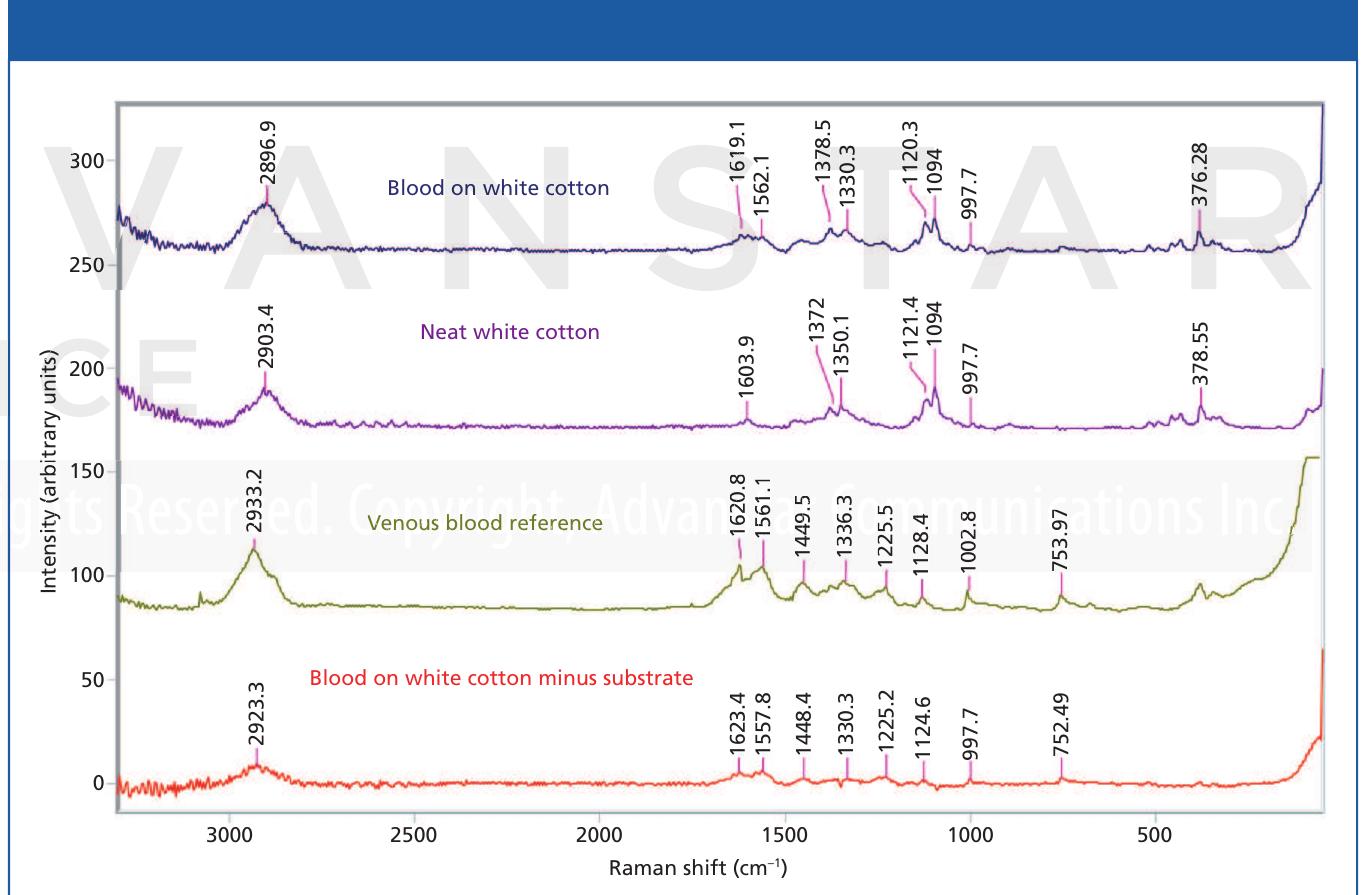Screen dimensions: 1364x895
Task: Select the 1225.5 peak annotation
Action: point(886,535)
